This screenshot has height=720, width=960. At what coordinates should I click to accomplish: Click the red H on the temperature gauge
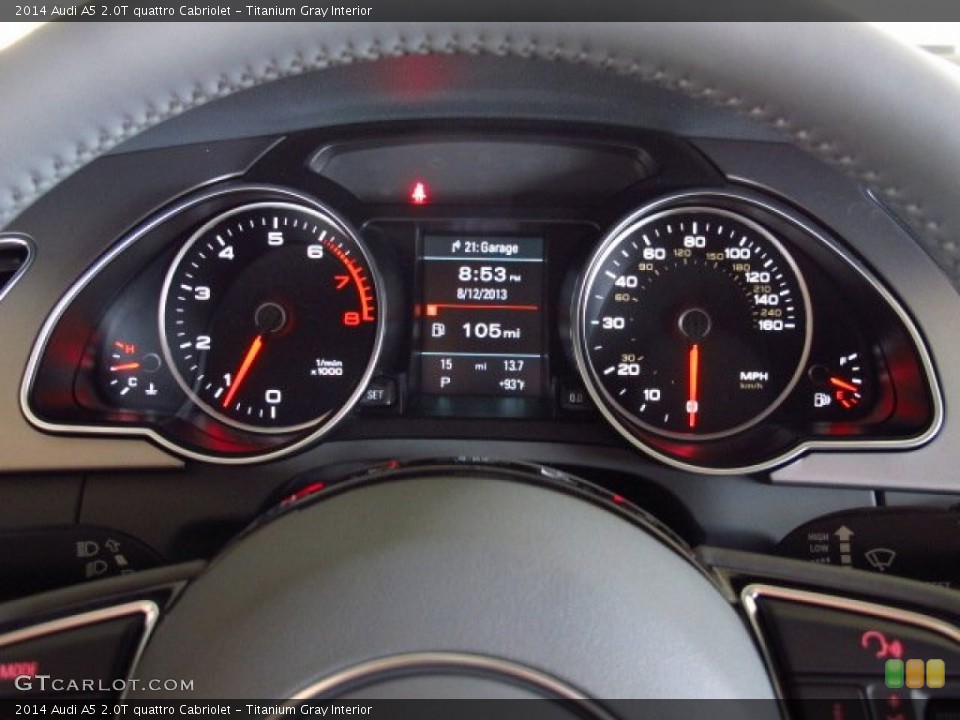tap(129, 350)
